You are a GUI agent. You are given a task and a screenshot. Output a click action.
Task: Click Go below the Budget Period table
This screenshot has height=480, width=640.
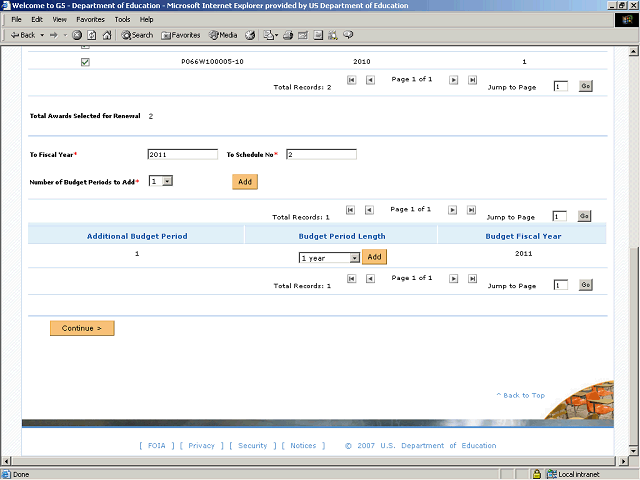586,284
